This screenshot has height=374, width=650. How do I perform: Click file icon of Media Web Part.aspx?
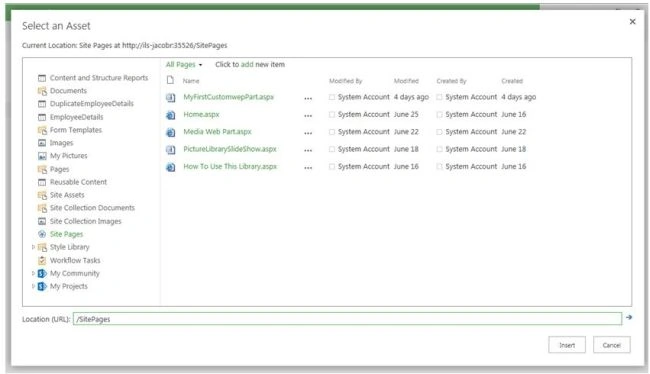tap(170, 132)
